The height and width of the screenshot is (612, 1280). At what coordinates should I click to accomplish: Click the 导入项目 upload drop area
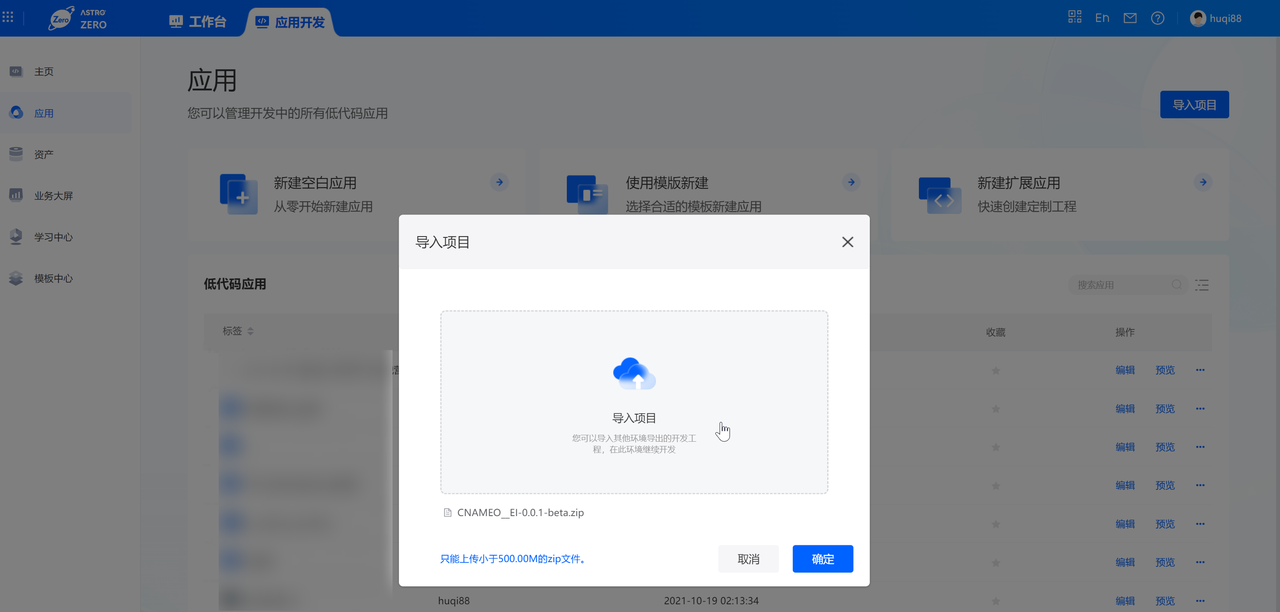pos(634,402)
